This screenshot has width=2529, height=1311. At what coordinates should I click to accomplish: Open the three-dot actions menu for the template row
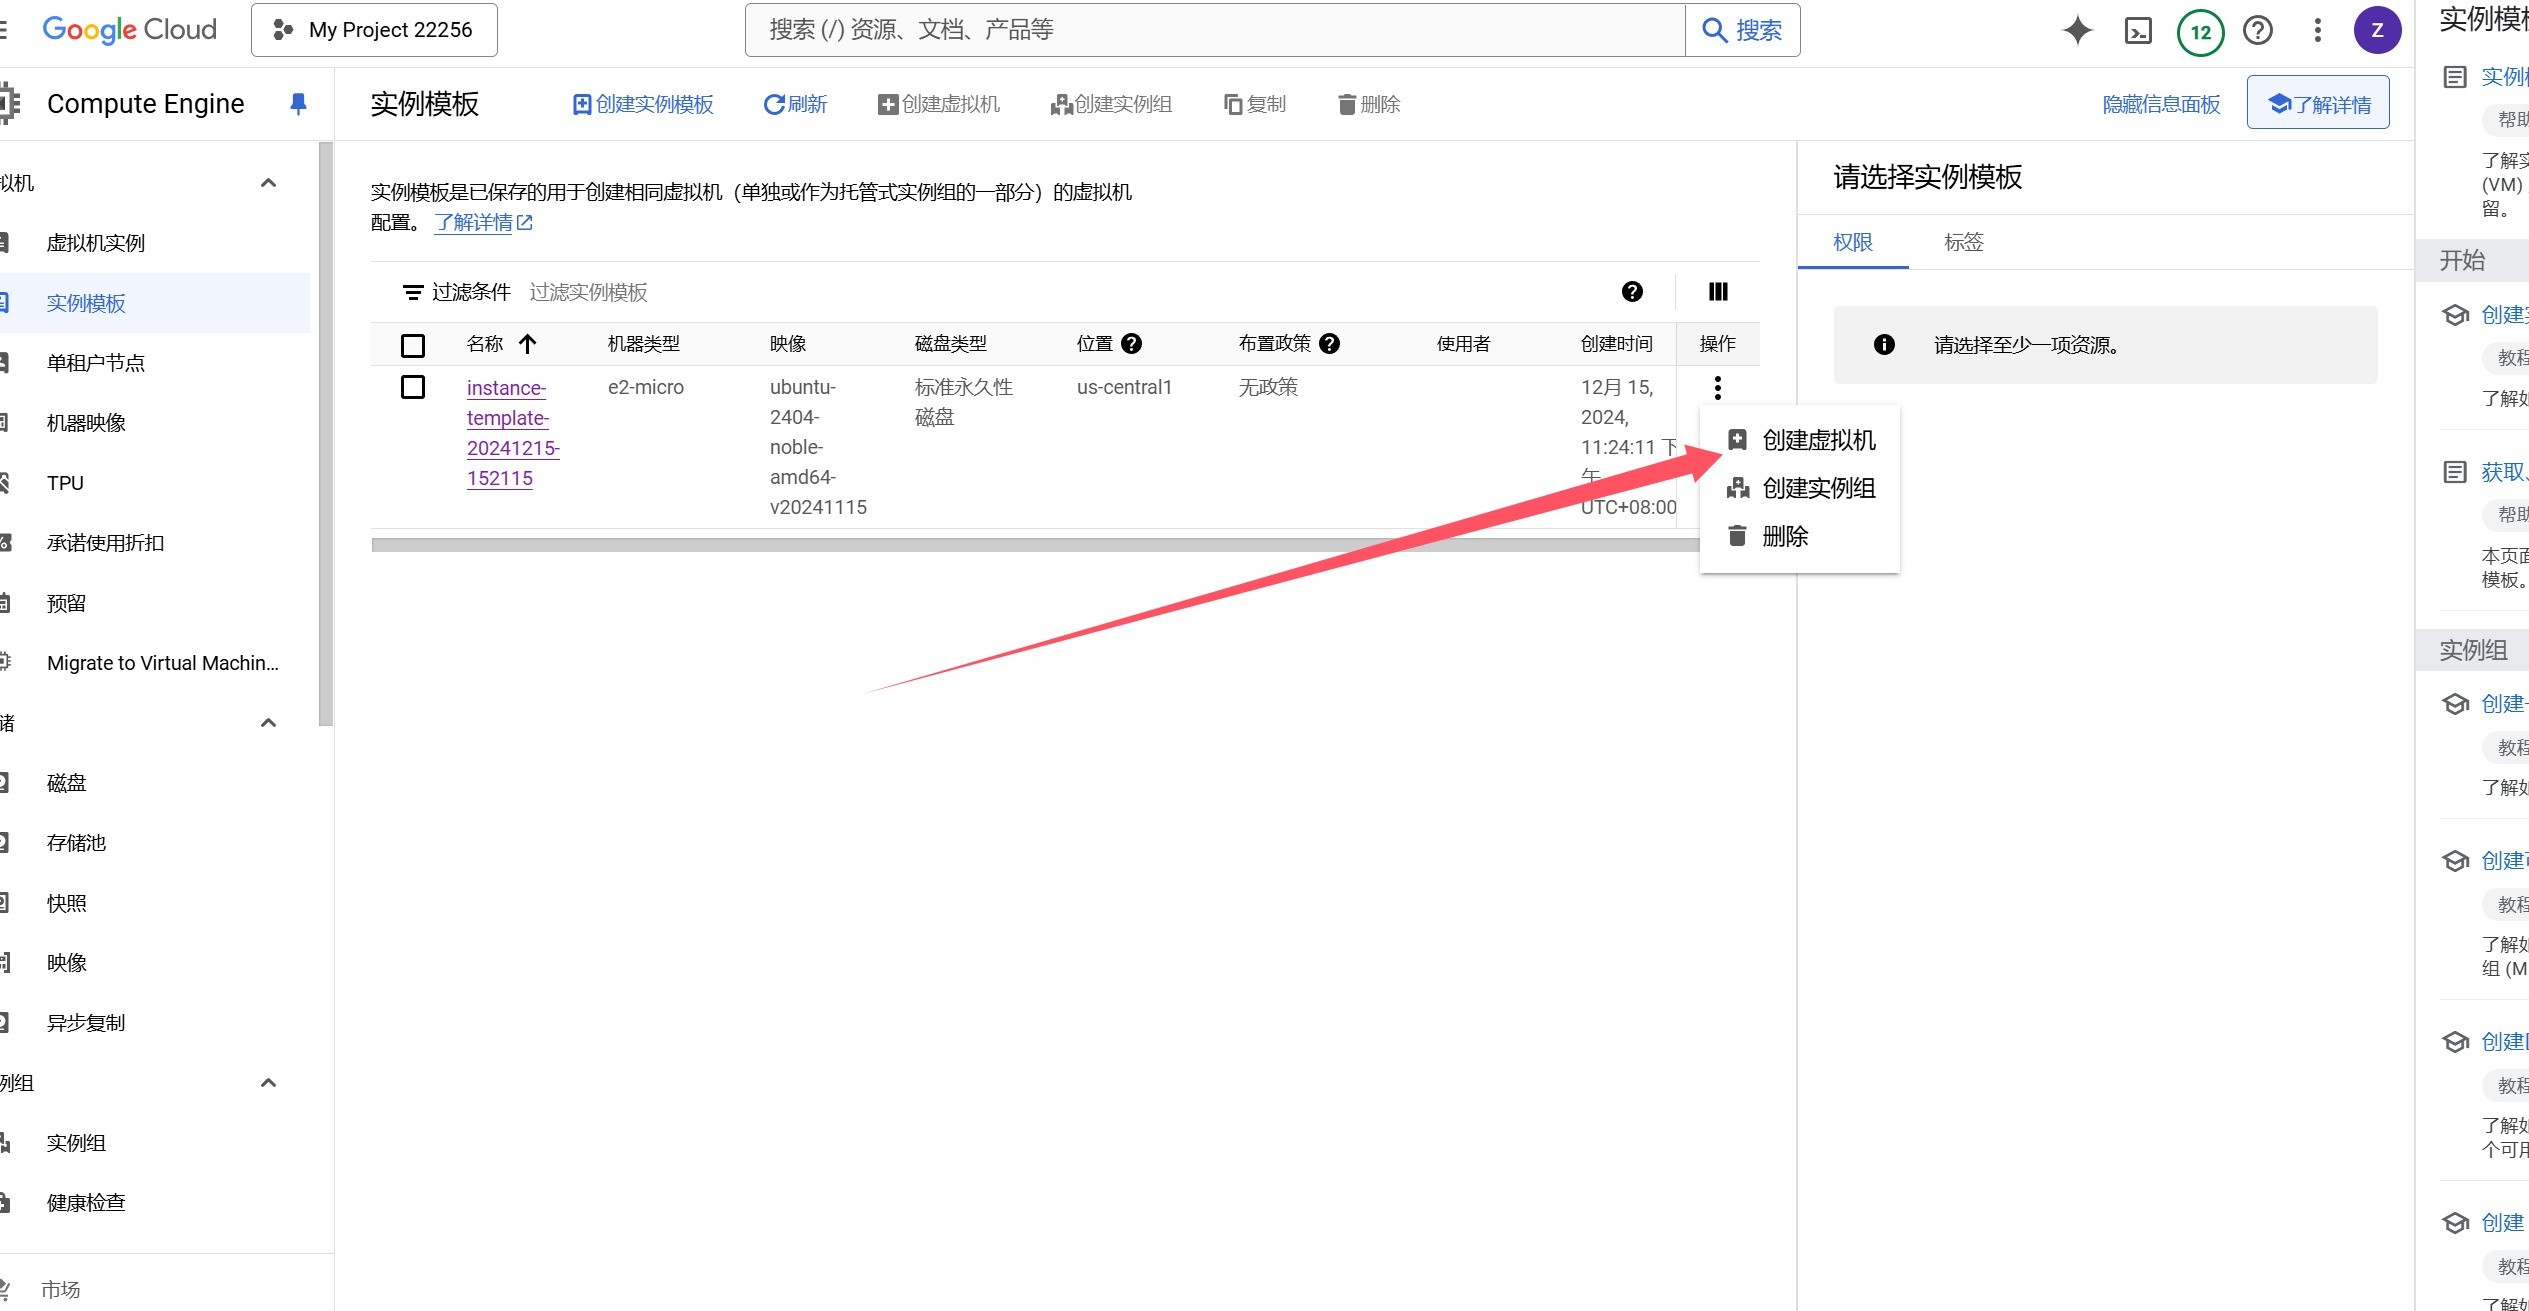pos(1717,387)
